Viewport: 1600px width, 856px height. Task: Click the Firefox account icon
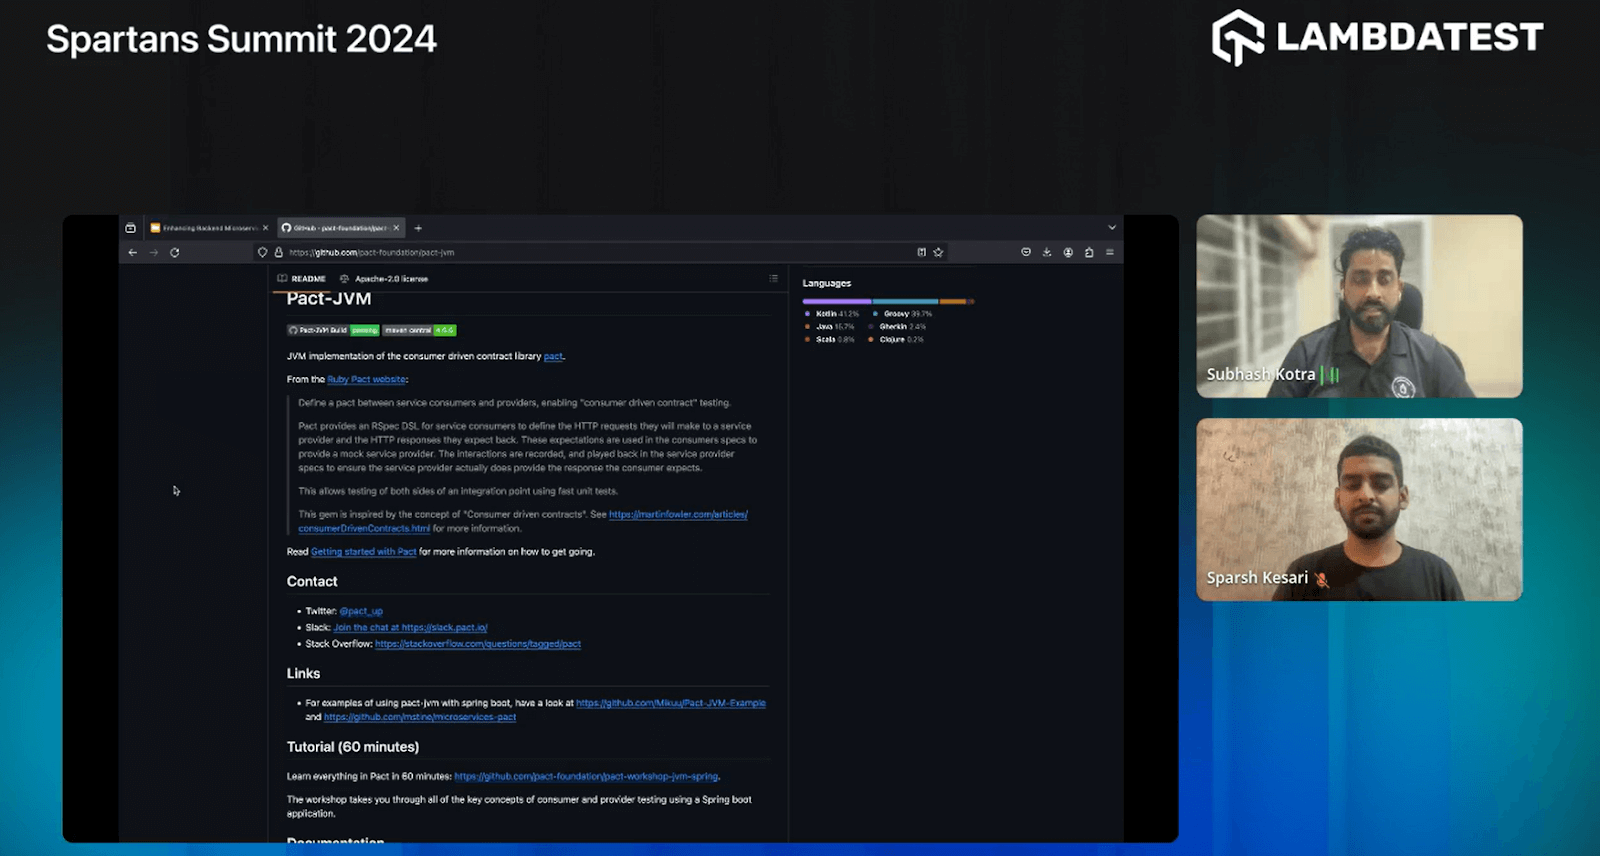click(1068, 253)
